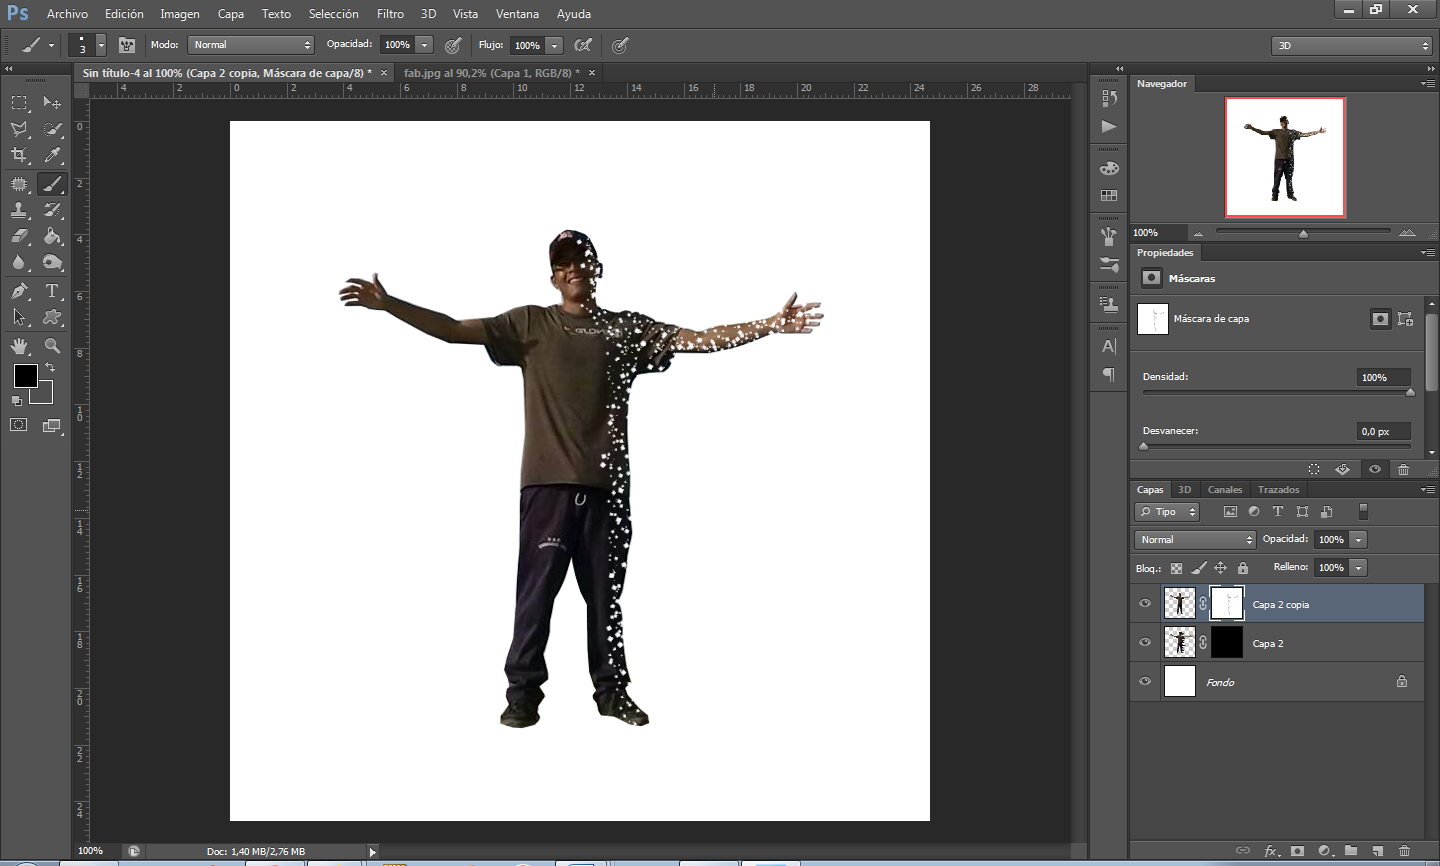
Task: Open the layer filter Tipo dropdown
Action: [x=1167, y=512]
